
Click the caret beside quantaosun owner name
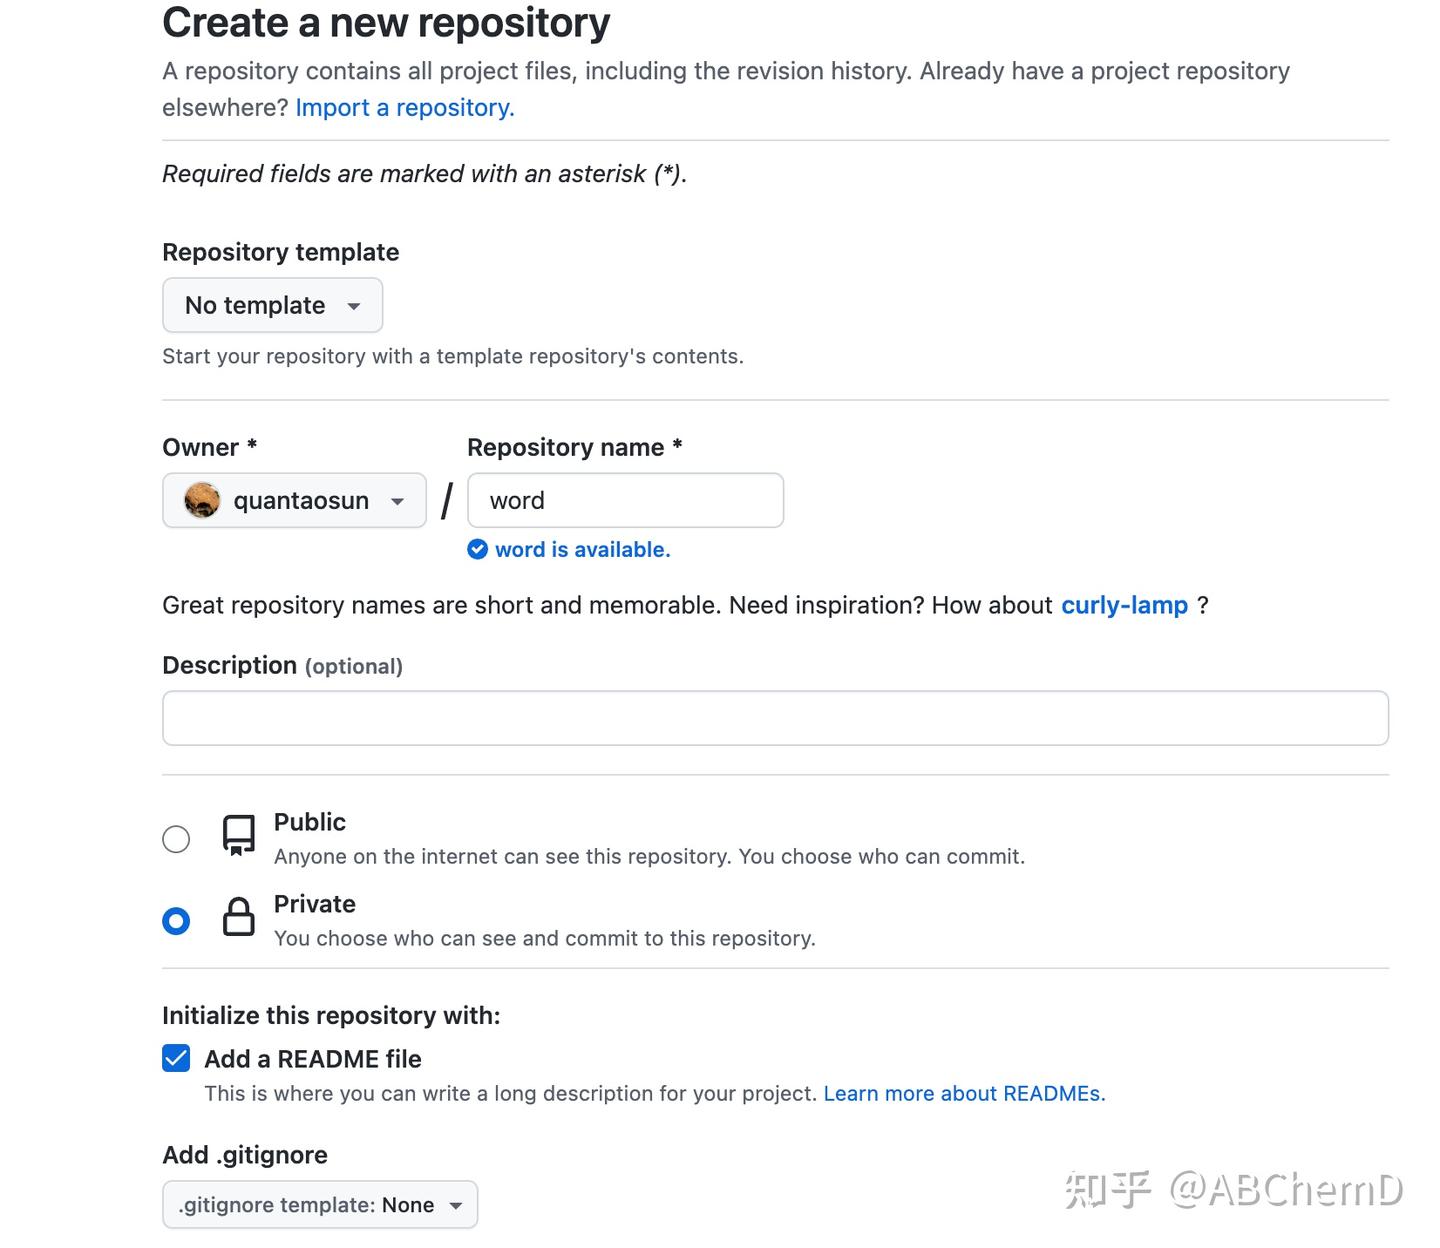(397, 501)
